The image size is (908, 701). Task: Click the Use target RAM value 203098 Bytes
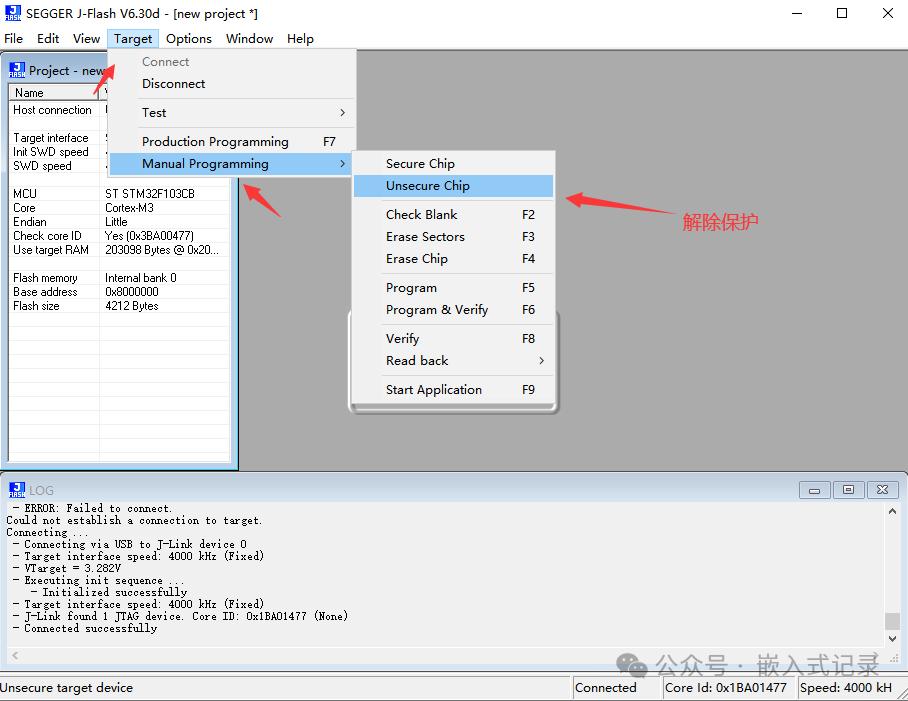tap(162, 249)
